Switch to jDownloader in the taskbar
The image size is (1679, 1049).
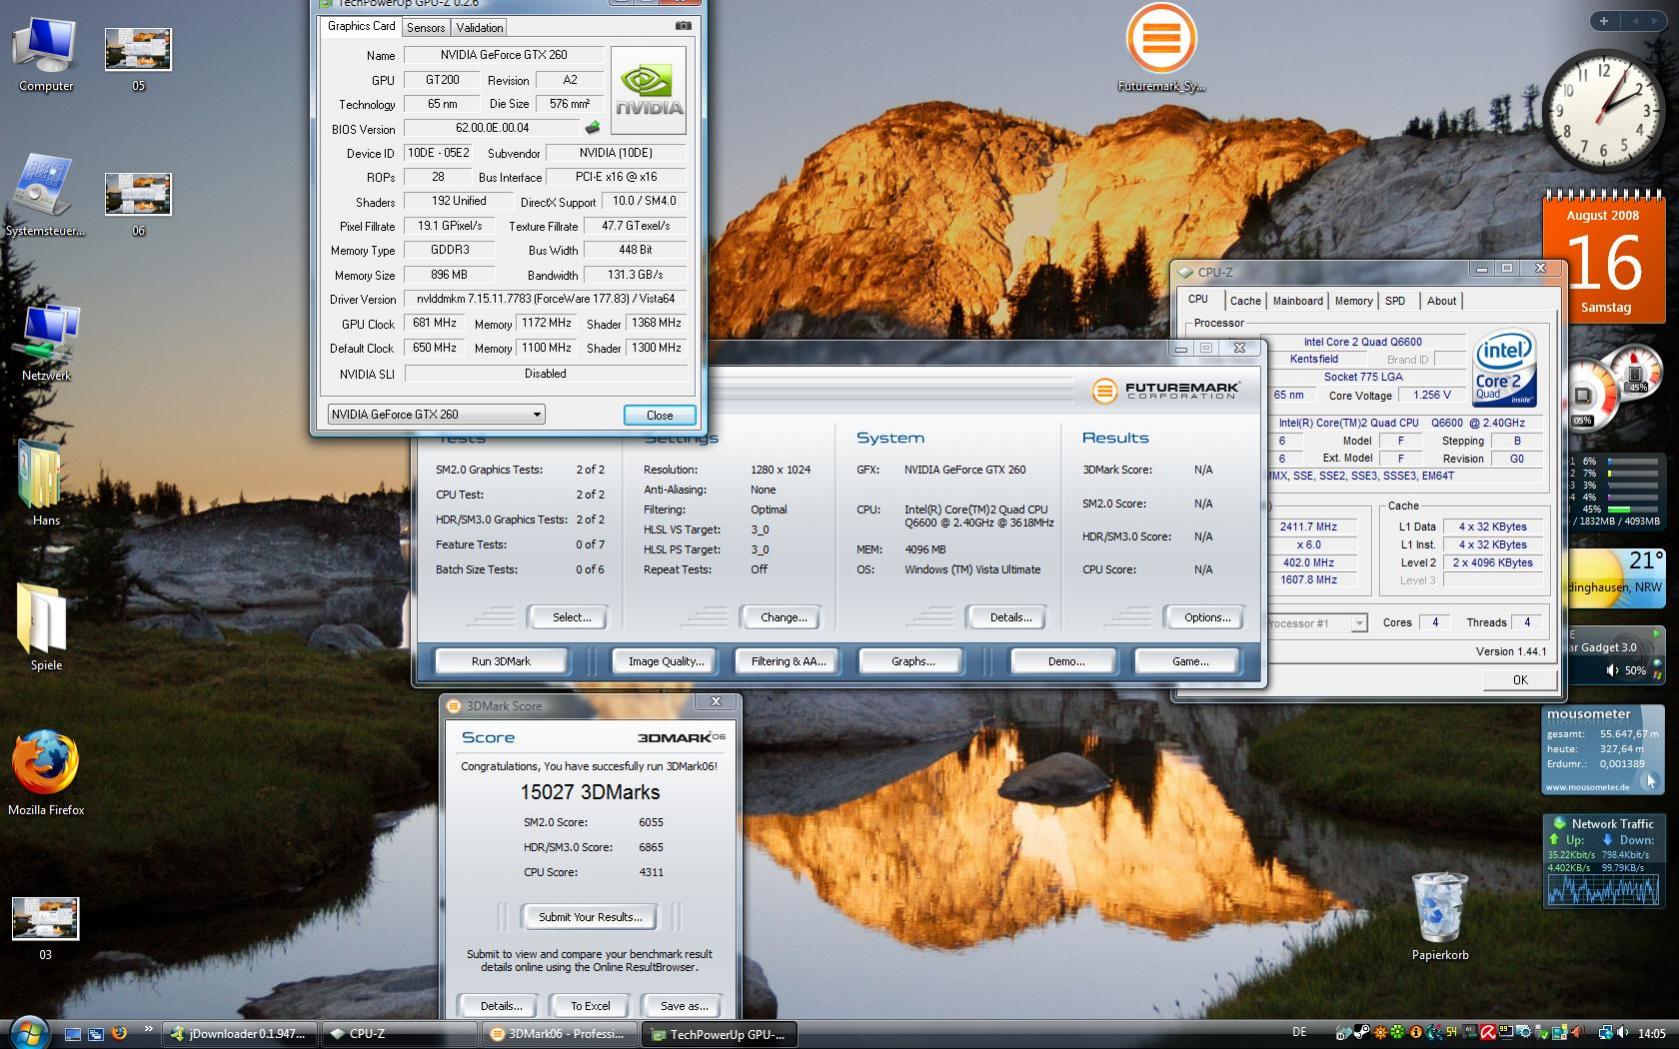[241, 1034]
